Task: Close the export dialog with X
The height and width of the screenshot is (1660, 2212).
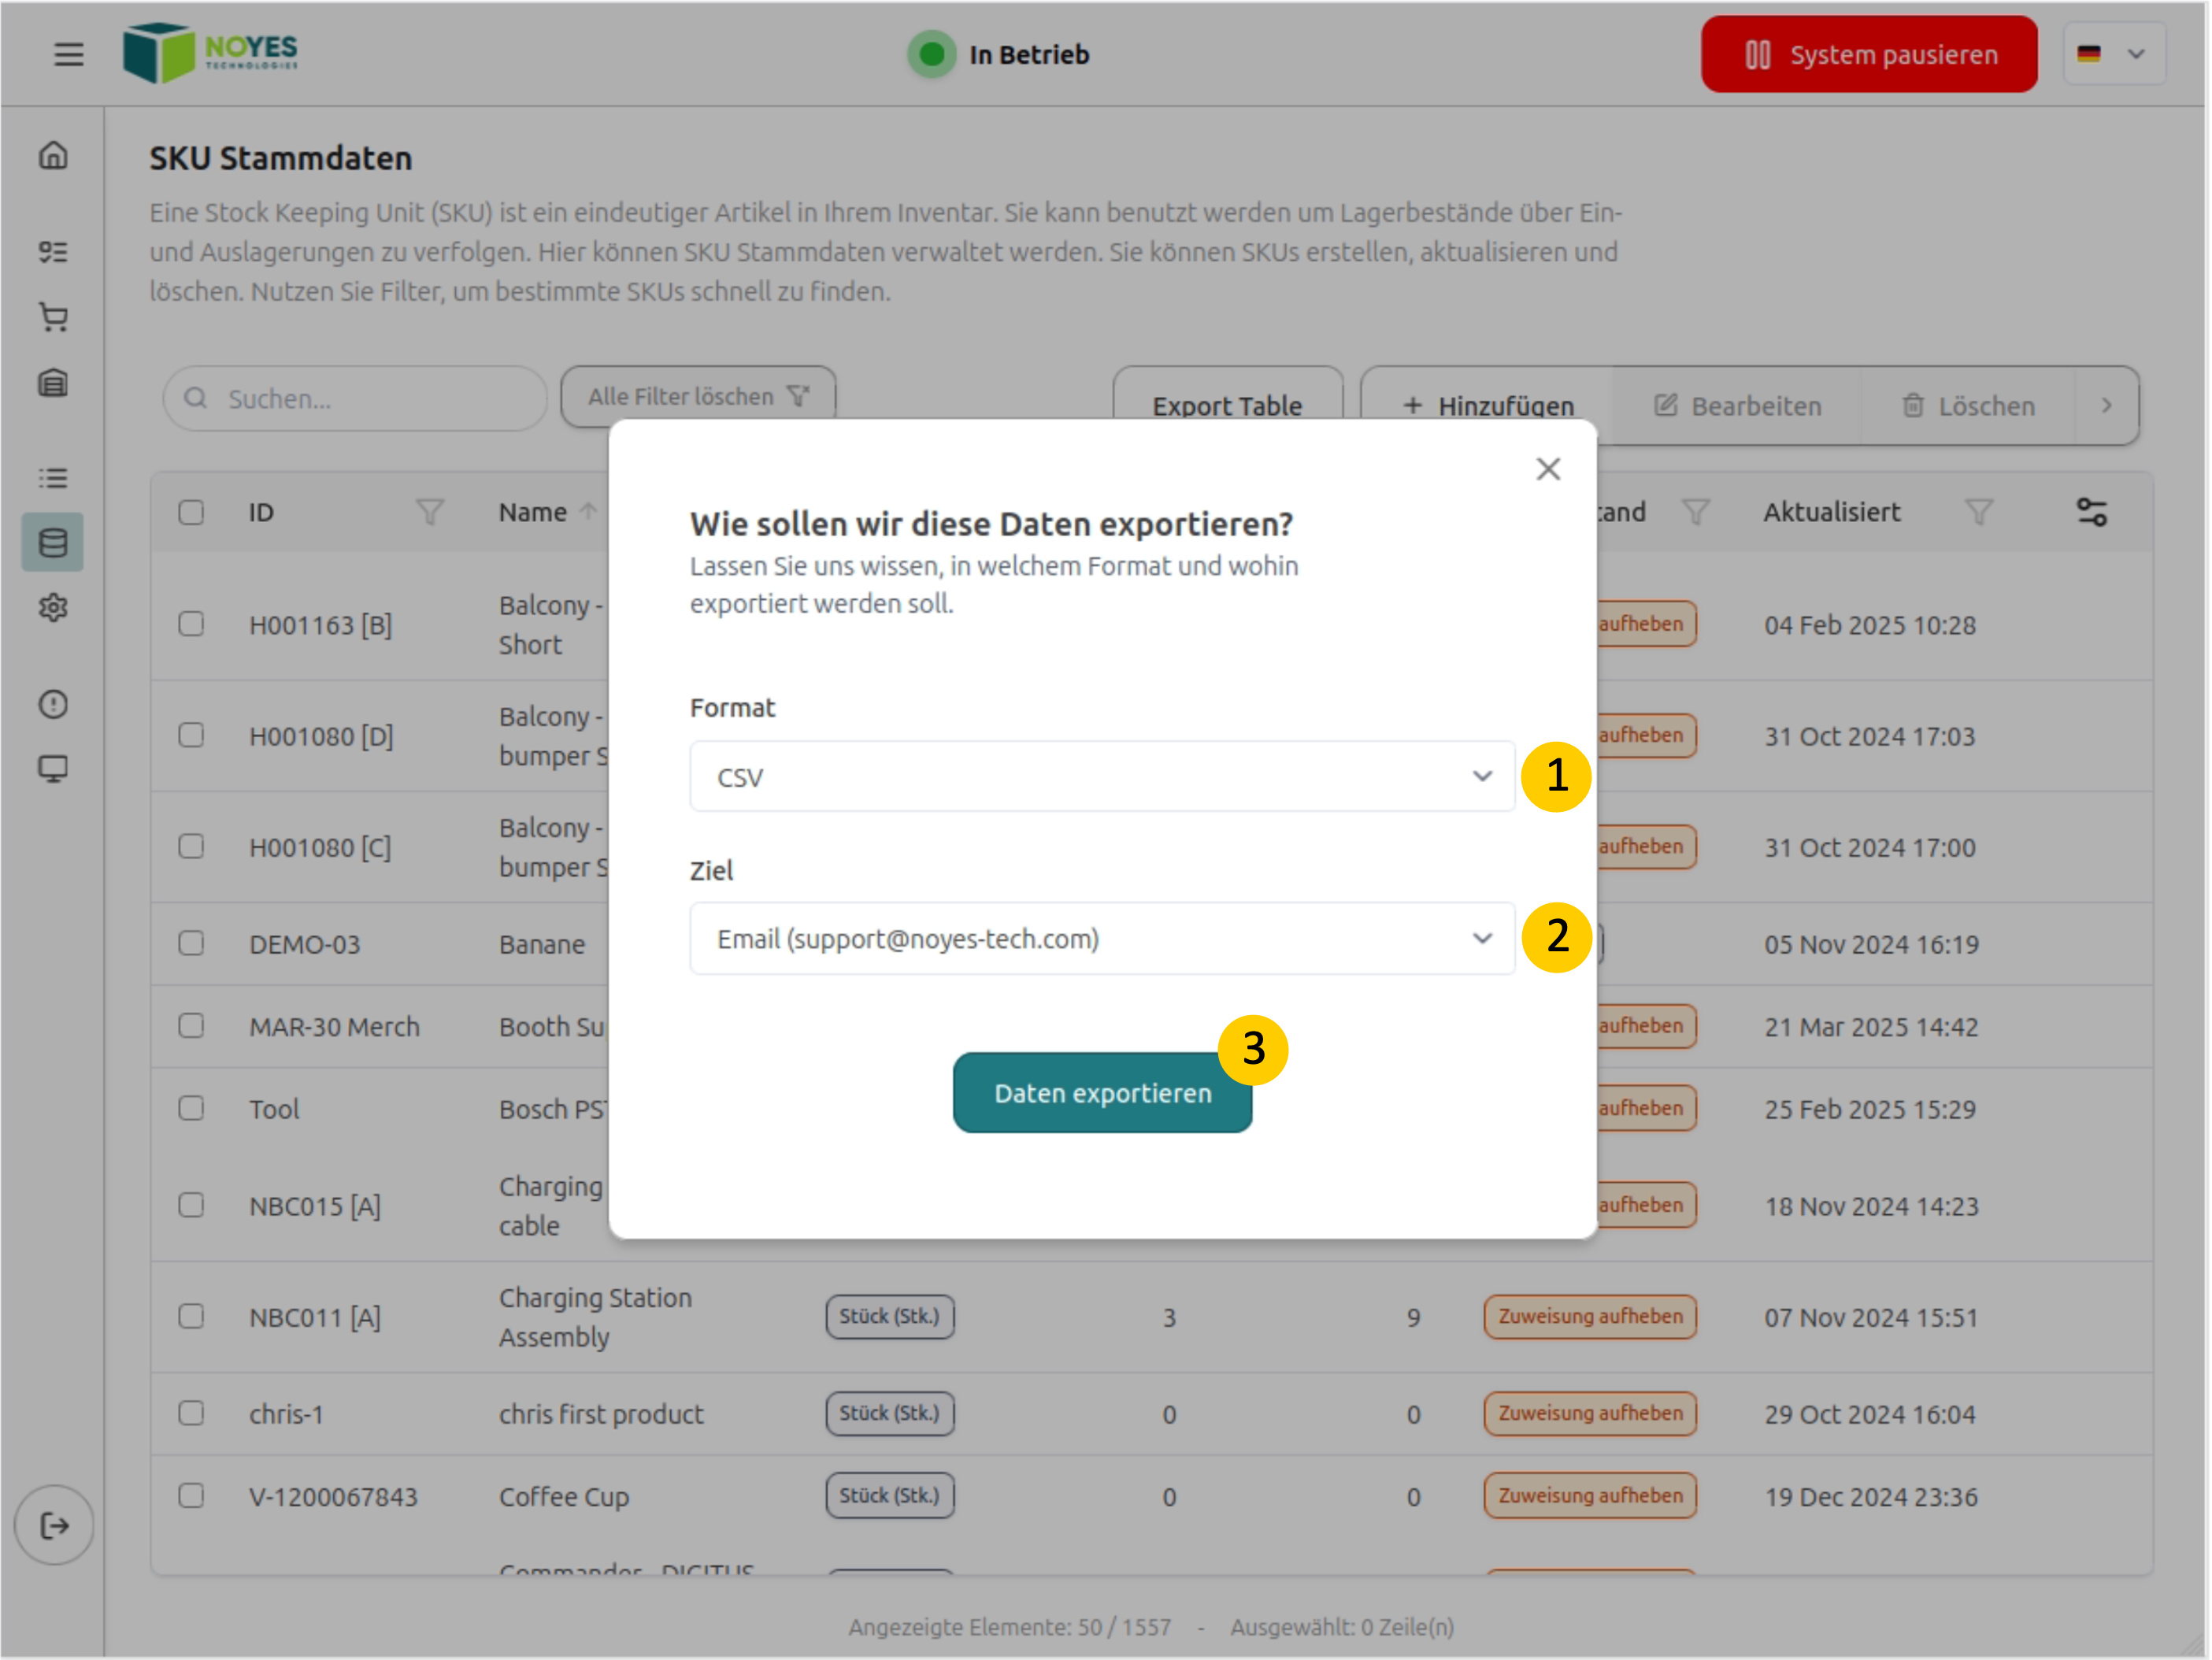Action: pyautogui.click(x=1548, y=469)
